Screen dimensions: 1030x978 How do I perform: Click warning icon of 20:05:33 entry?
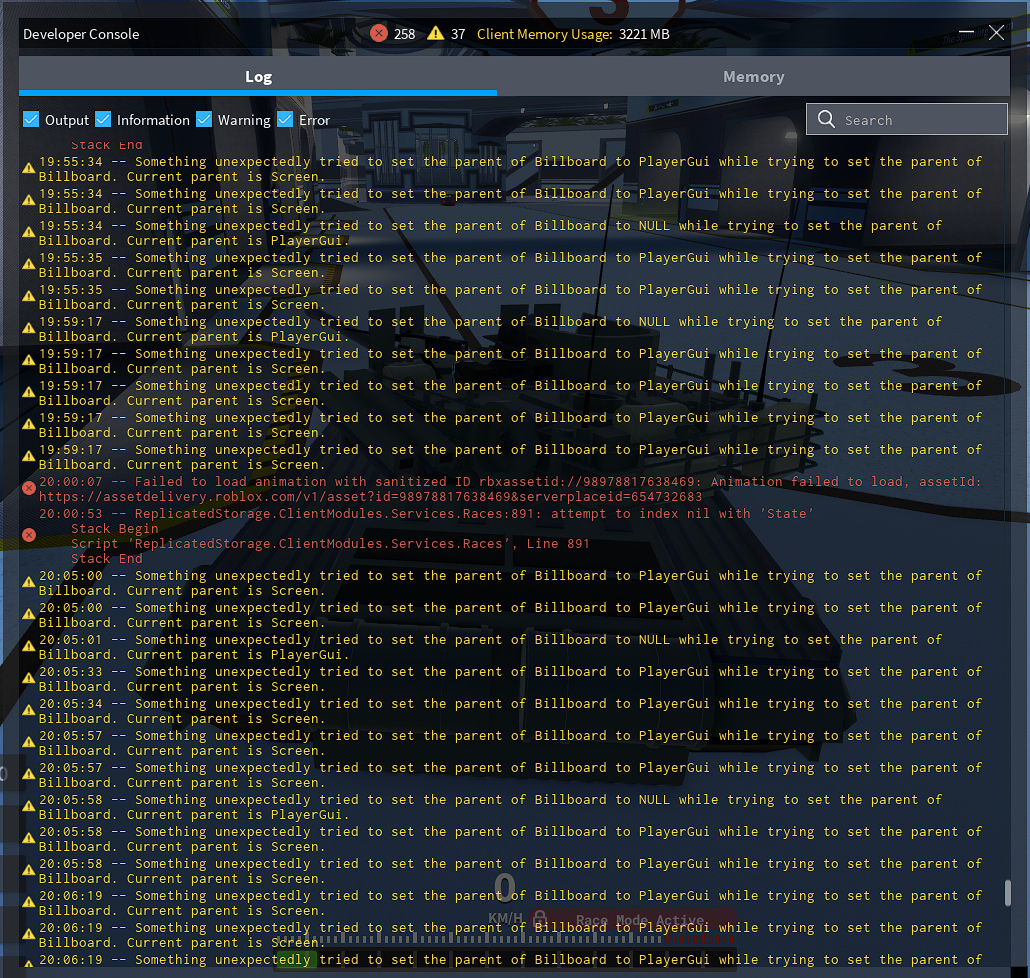[28, 678]
